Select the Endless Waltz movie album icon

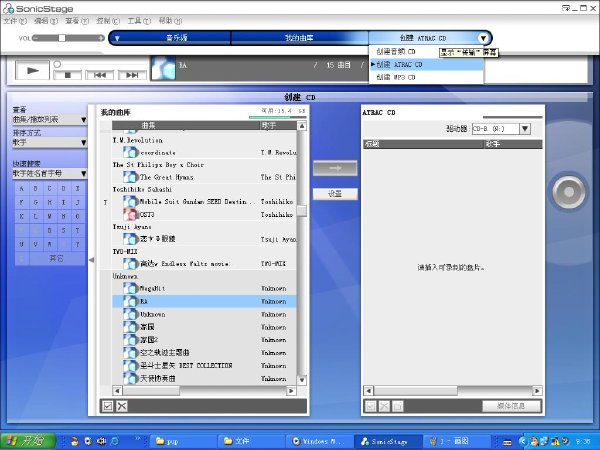pyautogui.click(x=130, y=264)
